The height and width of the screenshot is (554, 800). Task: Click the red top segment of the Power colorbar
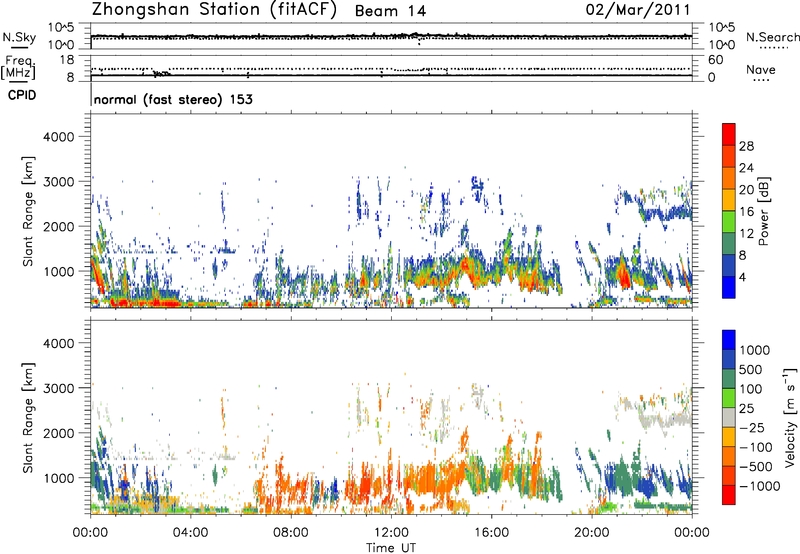[x=729, y=135]
